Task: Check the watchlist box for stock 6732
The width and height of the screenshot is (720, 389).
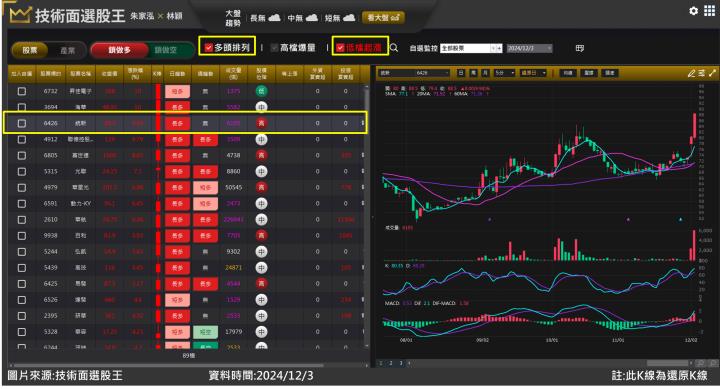Action: (x=22, y=91)
